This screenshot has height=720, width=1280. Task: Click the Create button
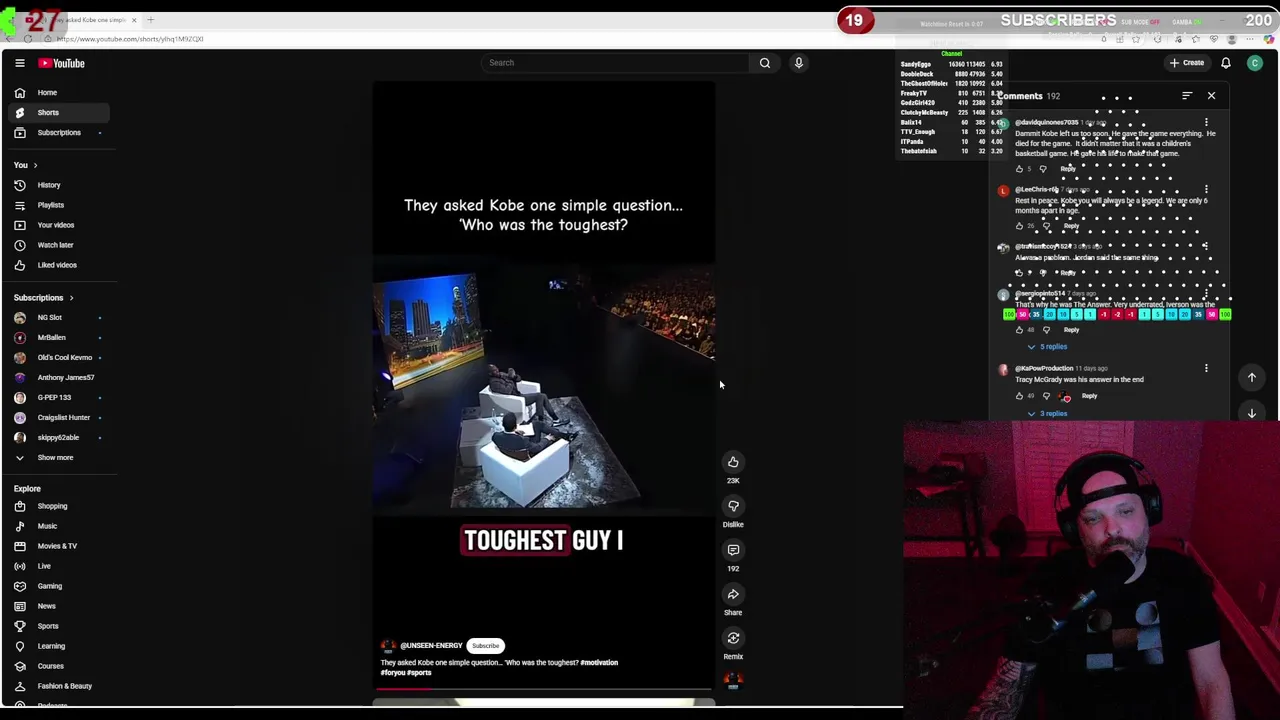click(x=1187, y=63)
